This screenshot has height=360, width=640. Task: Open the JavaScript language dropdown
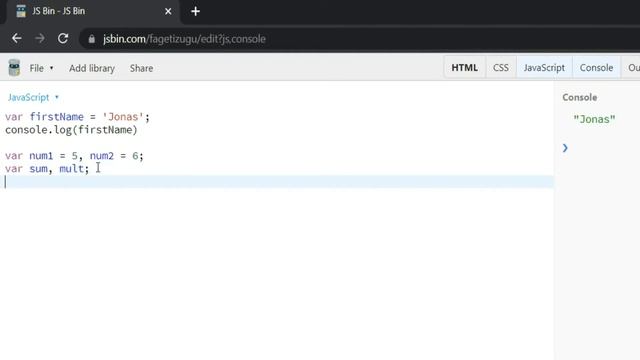[x=33, y=97]
